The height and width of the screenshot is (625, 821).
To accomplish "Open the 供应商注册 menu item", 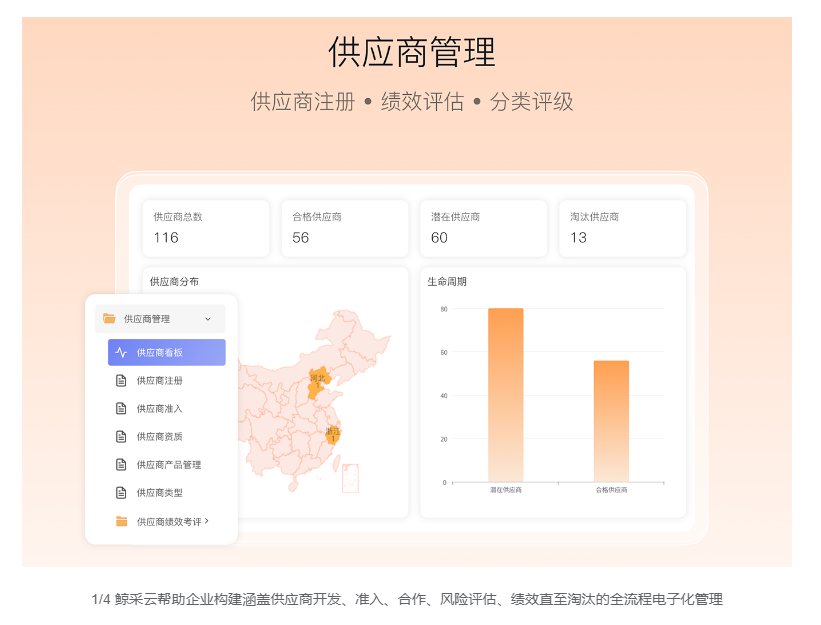I will pyautogui.click(x=160, y=380).
